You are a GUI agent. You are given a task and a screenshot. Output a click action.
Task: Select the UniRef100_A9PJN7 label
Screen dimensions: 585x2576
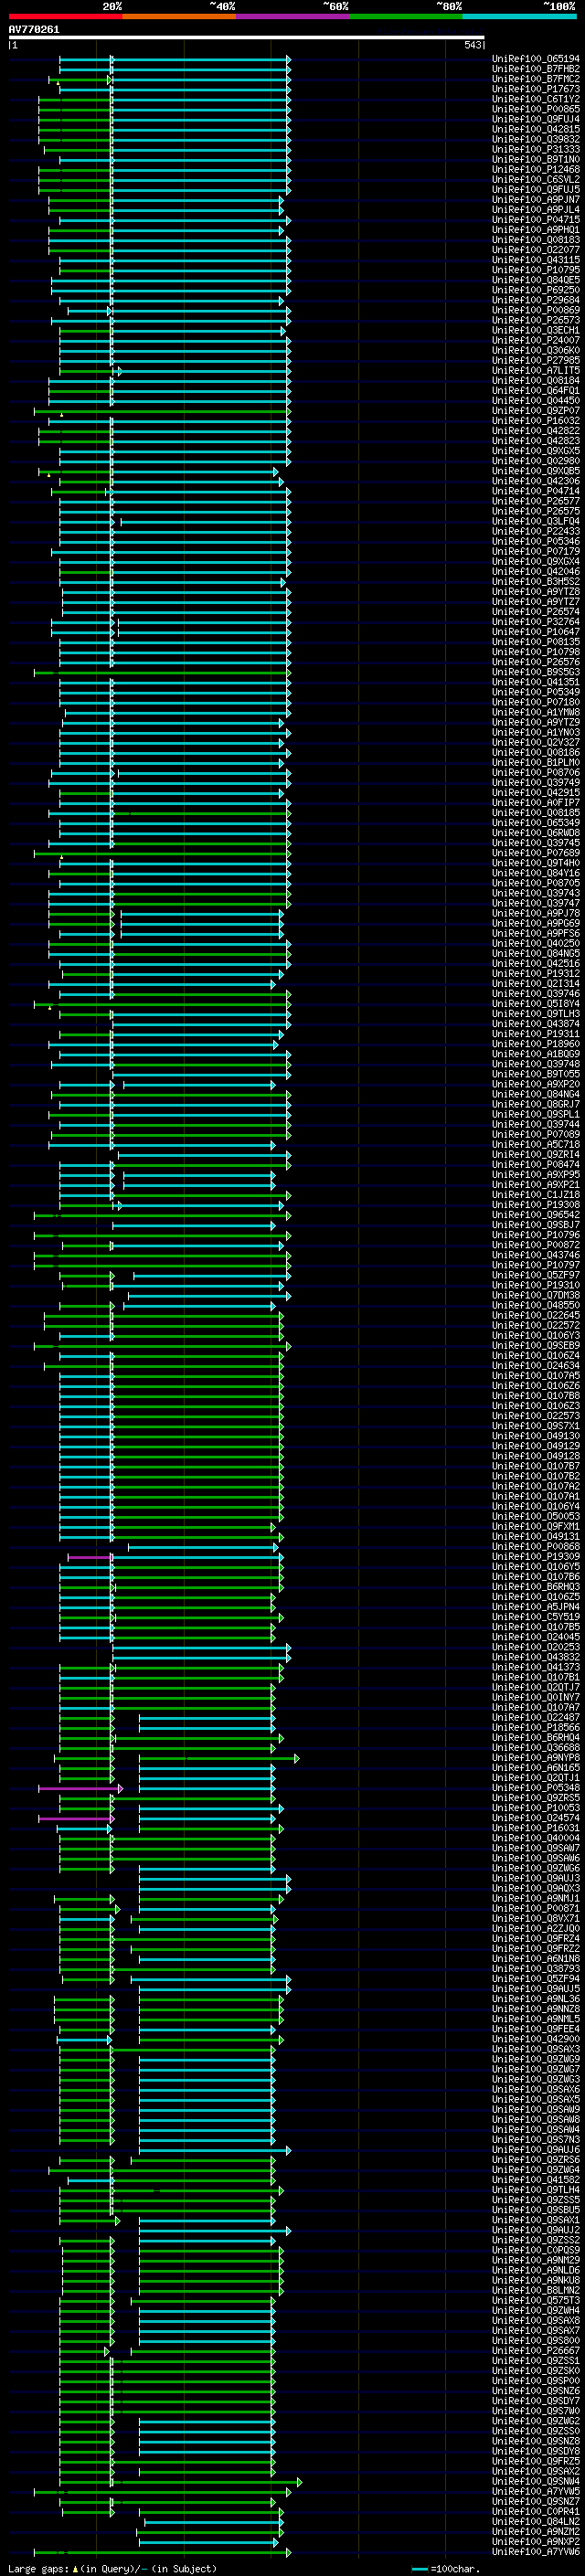coord(535,200)
